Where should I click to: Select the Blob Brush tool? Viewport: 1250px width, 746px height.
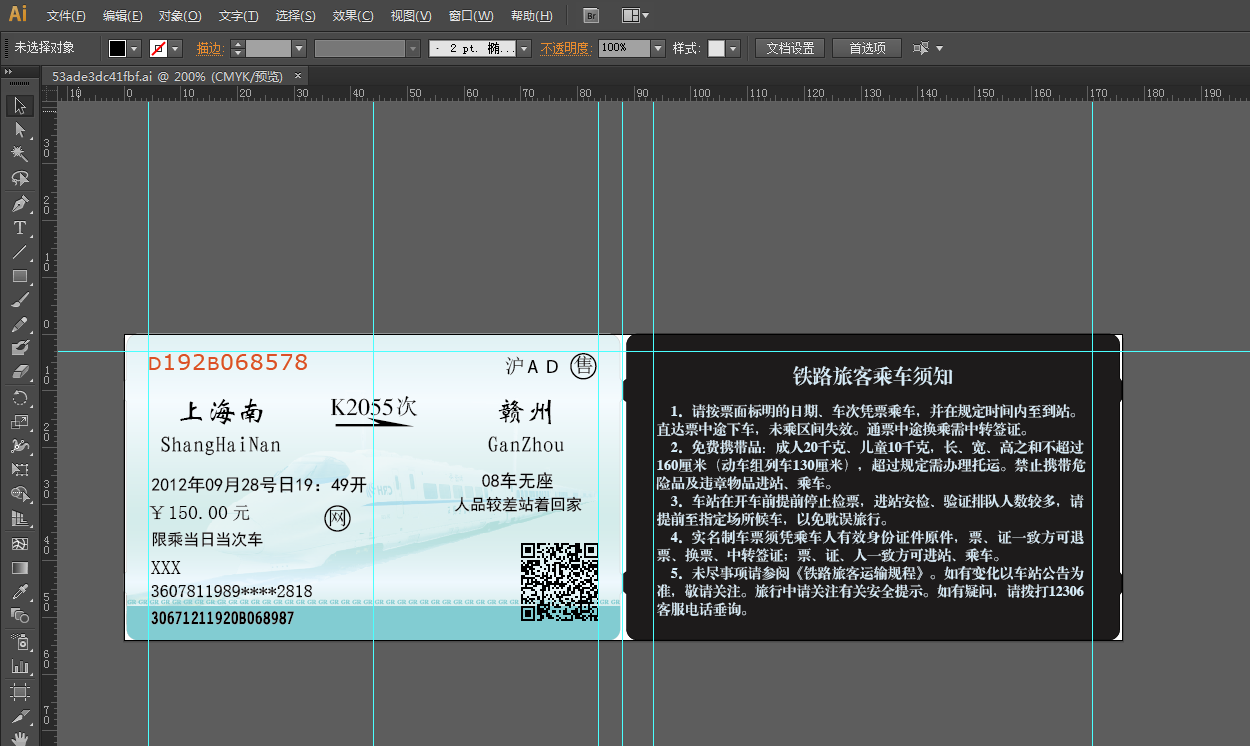pos(19,348)
